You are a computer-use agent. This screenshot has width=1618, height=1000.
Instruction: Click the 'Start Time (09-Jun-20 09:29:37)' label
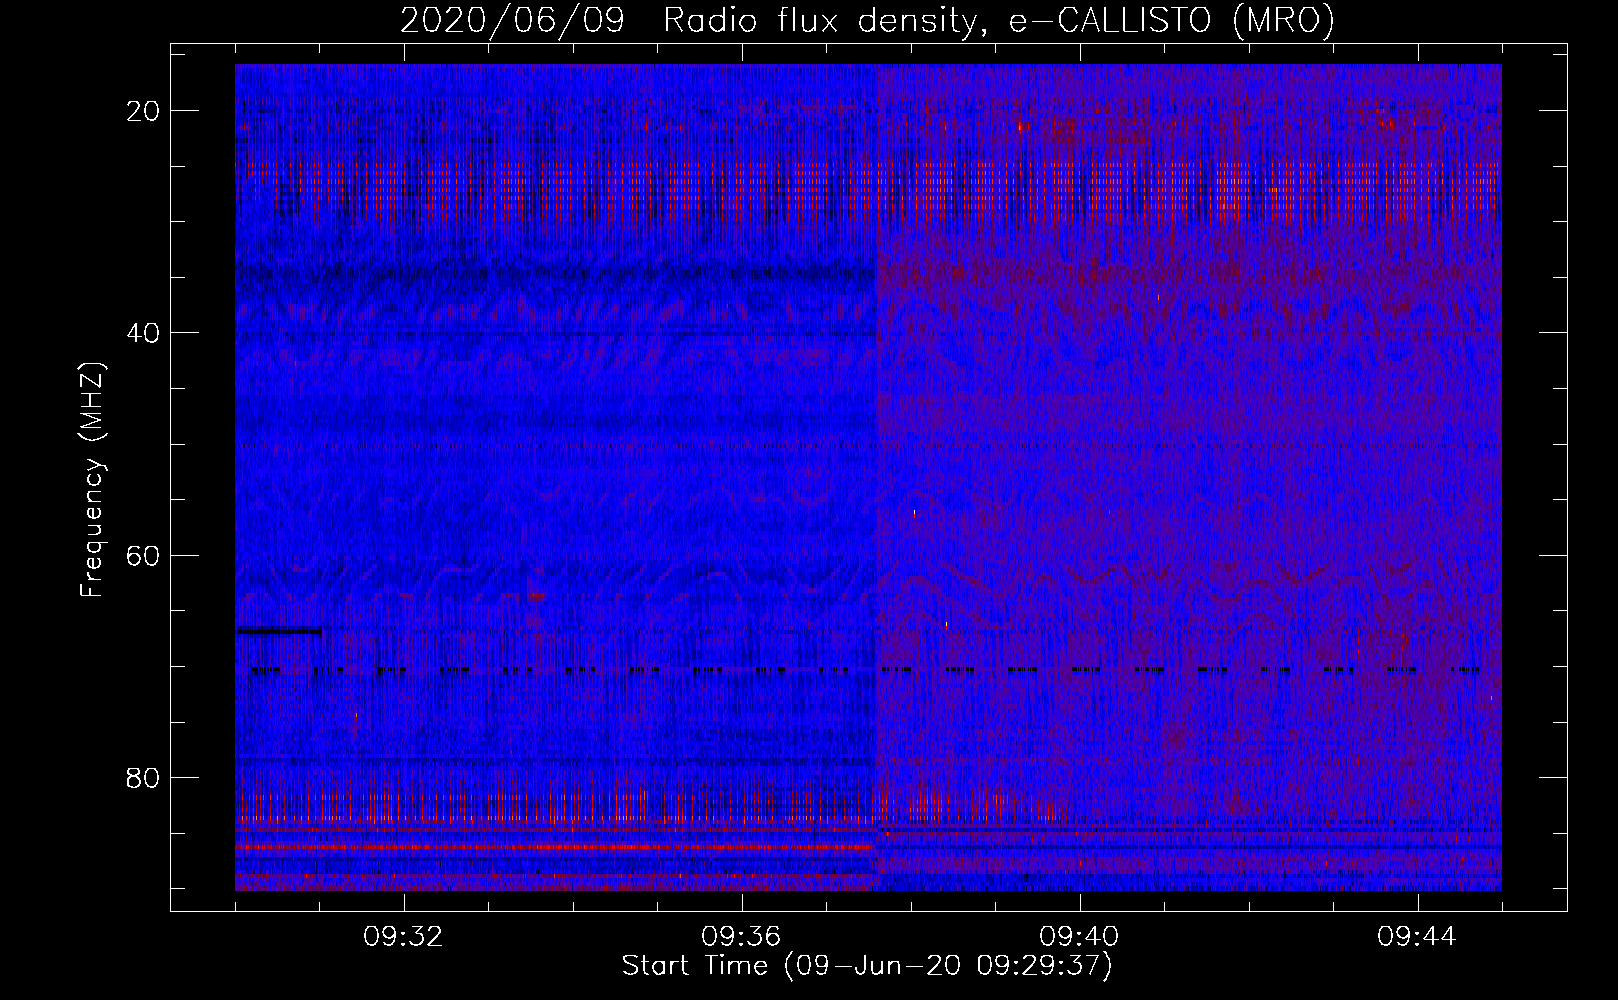[867, 966]
